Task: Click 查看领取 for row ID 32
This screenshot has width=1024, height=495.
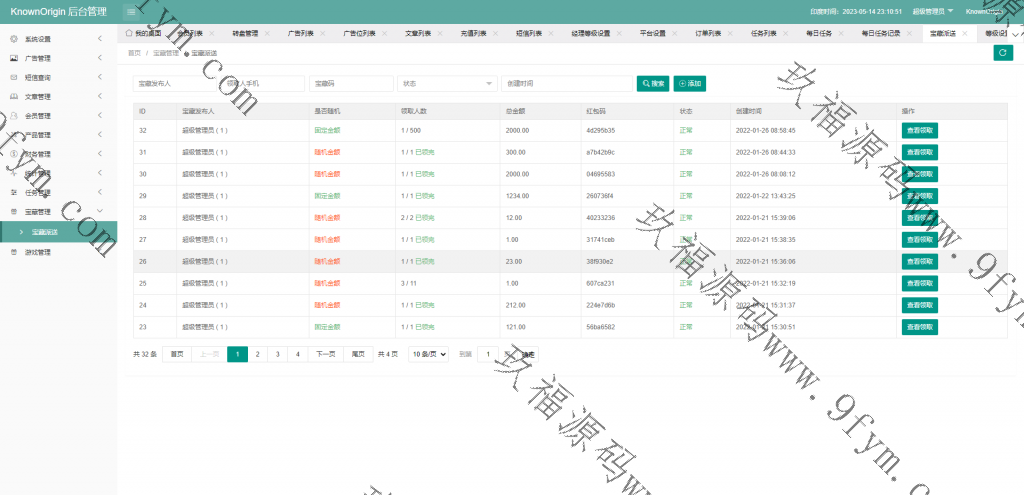Action: pyautogui.click(x=919, y=130)
